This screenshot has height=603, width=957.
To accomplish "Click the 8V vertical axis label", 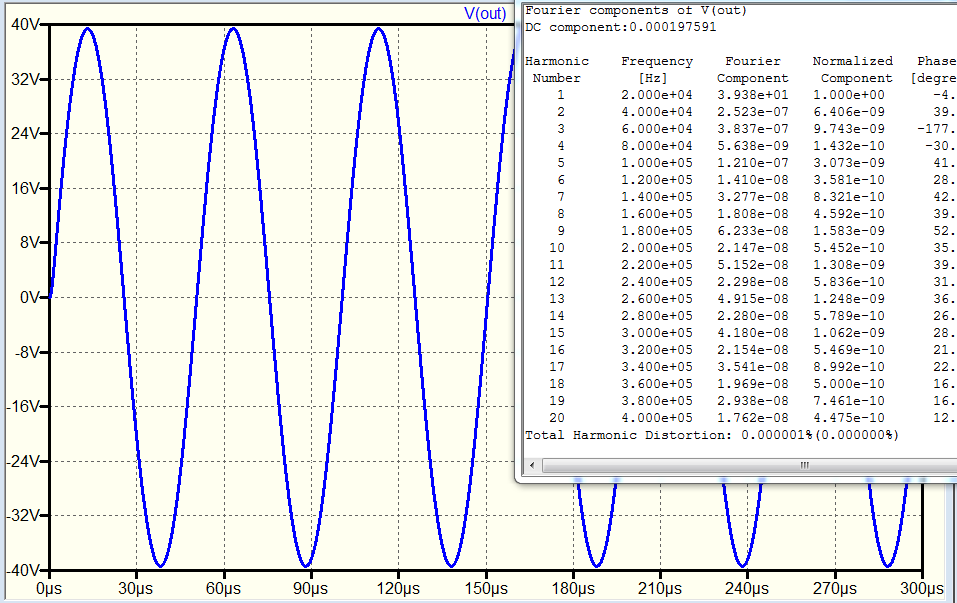I will click(x=29, y=243).
